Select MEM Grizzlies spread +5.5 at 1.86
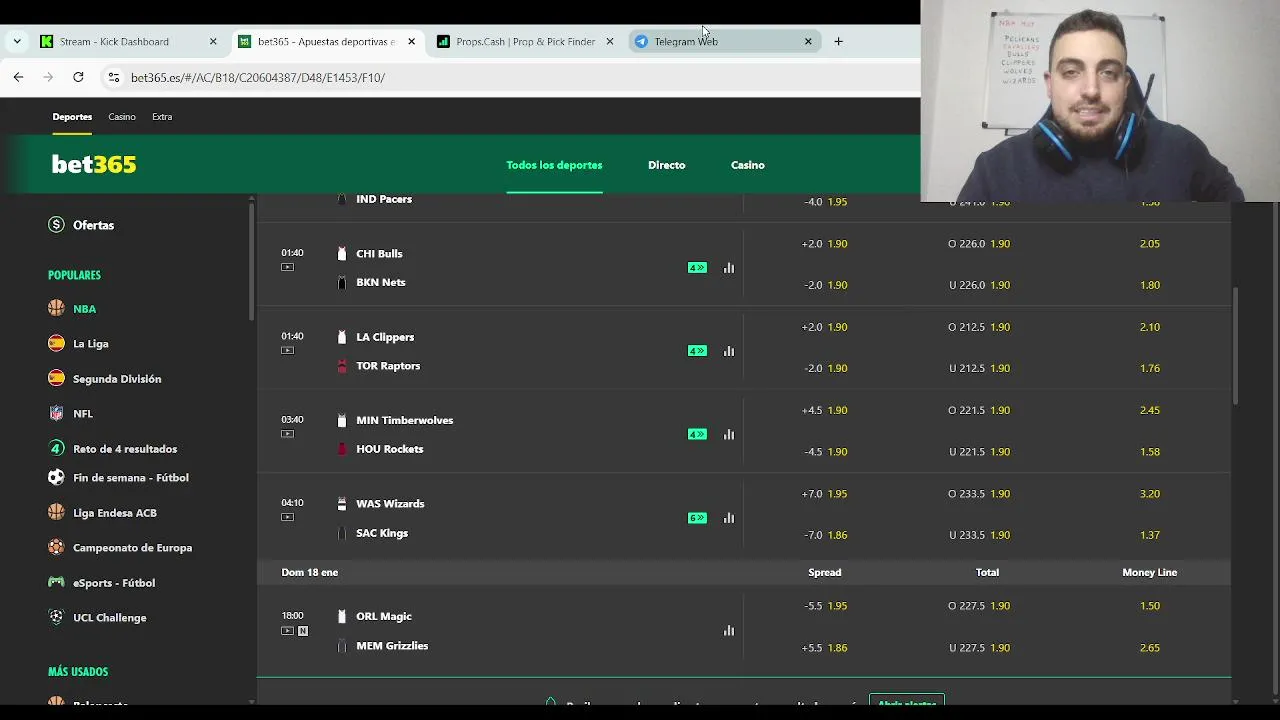The width and height of the screenshot is (1280, 720). [x=824, y=648]
